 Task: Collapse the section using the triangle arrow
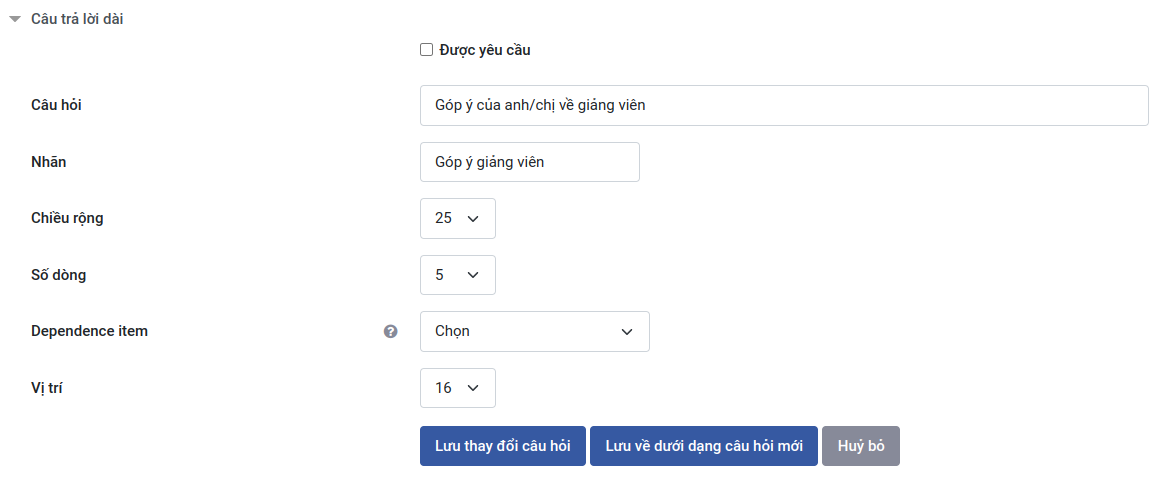click(15, 19)
